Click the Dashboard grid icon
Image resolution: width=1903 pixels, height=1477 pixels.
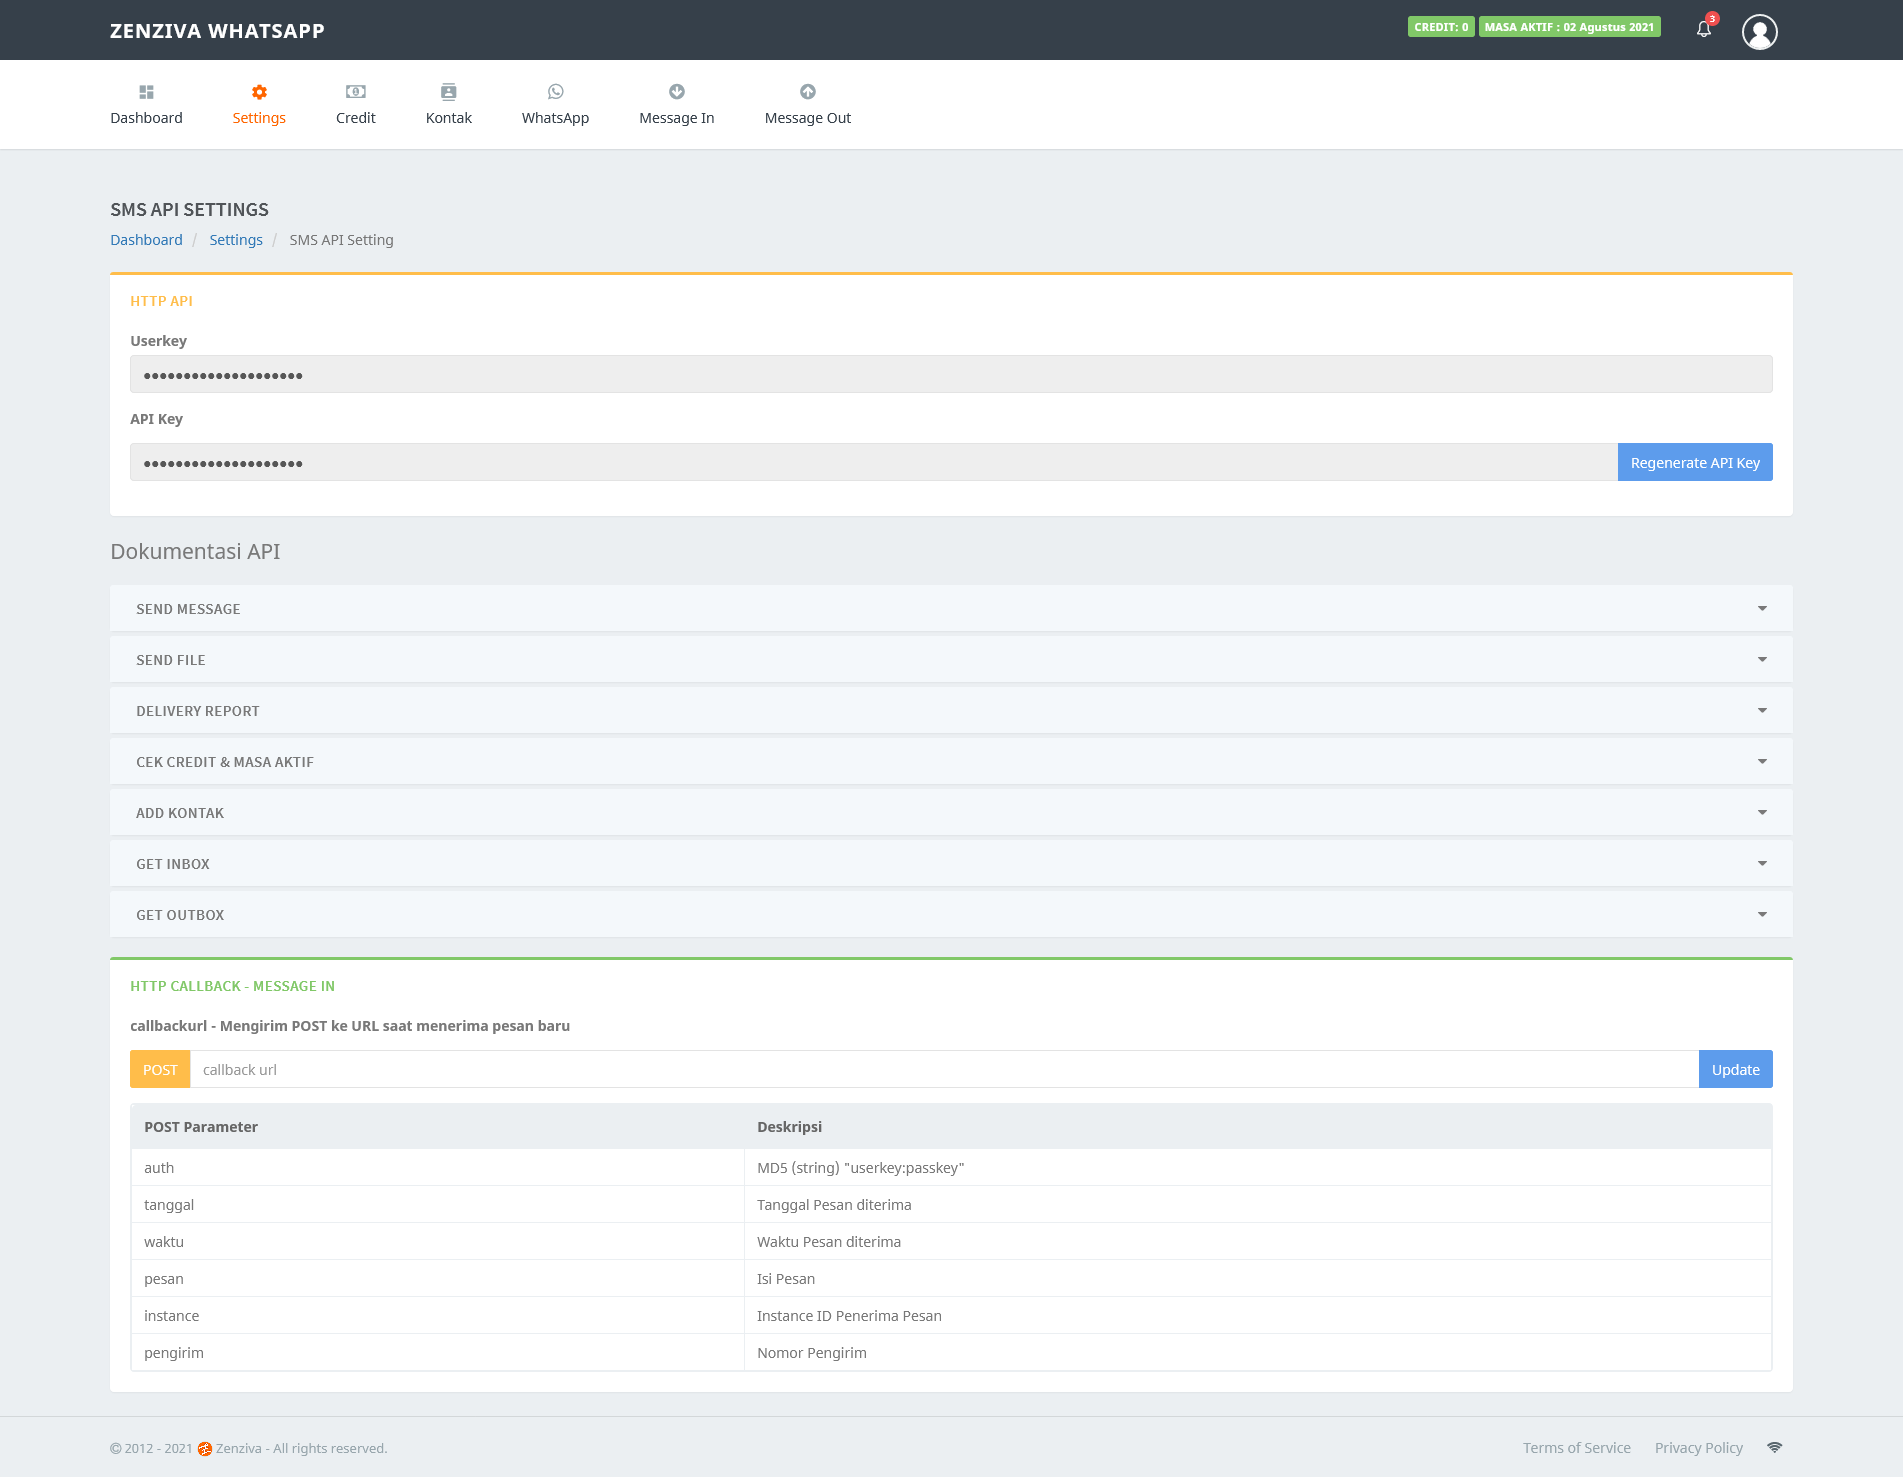pyautogui.click(x=146, y=92)
